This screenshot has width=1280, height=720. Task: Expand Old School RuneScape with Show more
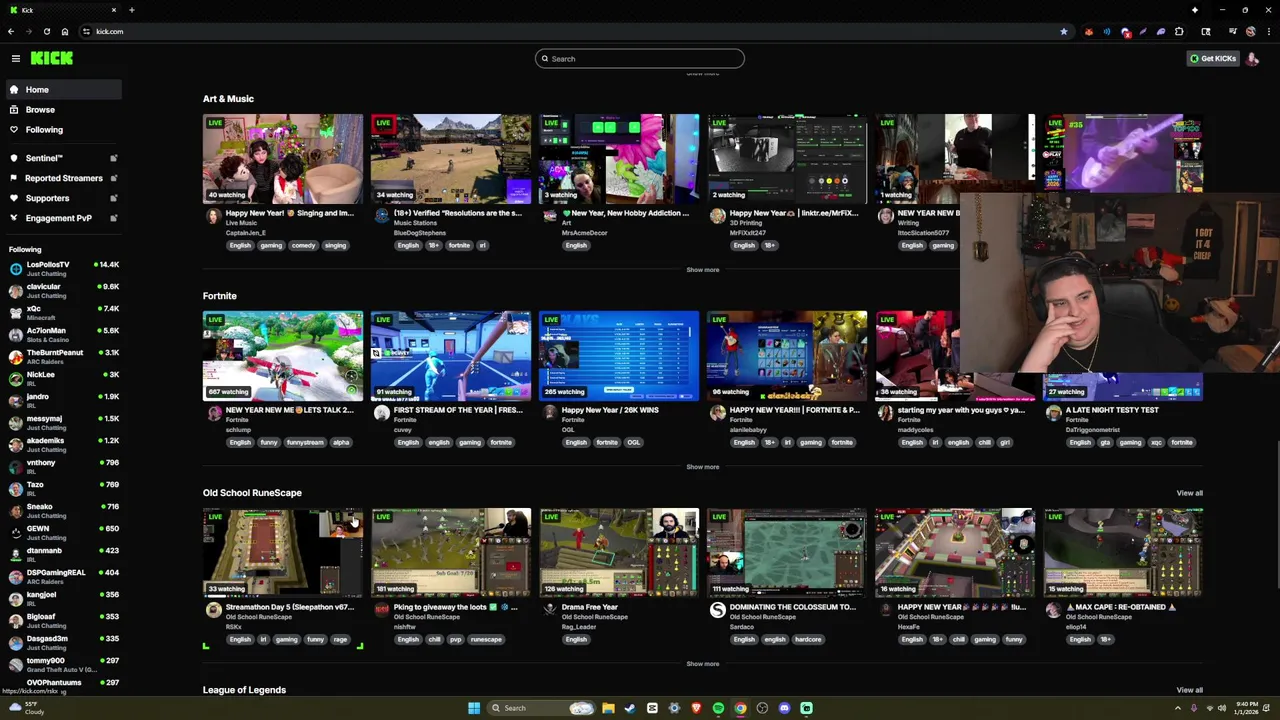(703, 664)
